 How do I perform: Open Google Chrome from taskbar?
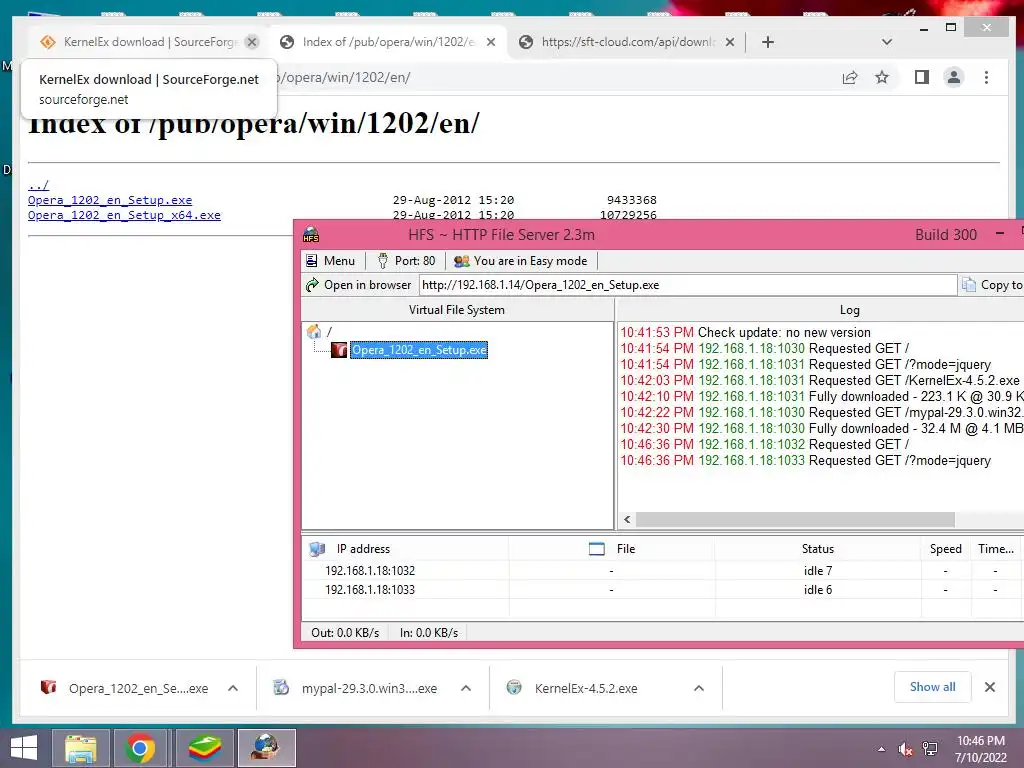click(x=140, y=748)
